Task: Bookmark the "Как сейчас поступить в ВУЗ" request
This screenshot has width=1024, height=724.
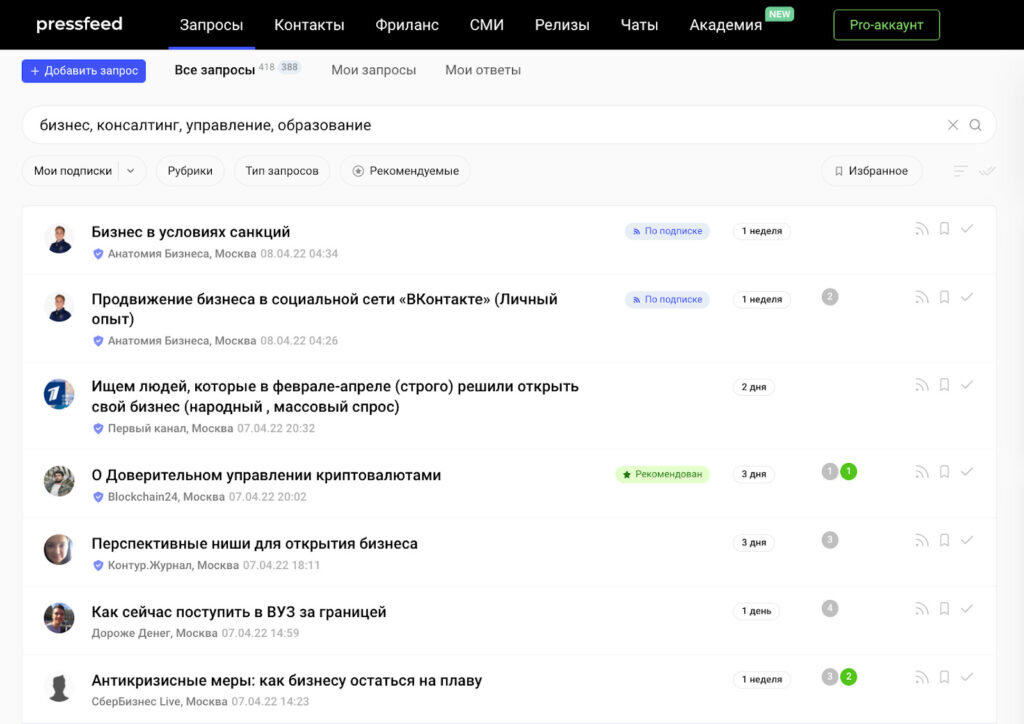Action: point(944,607)
